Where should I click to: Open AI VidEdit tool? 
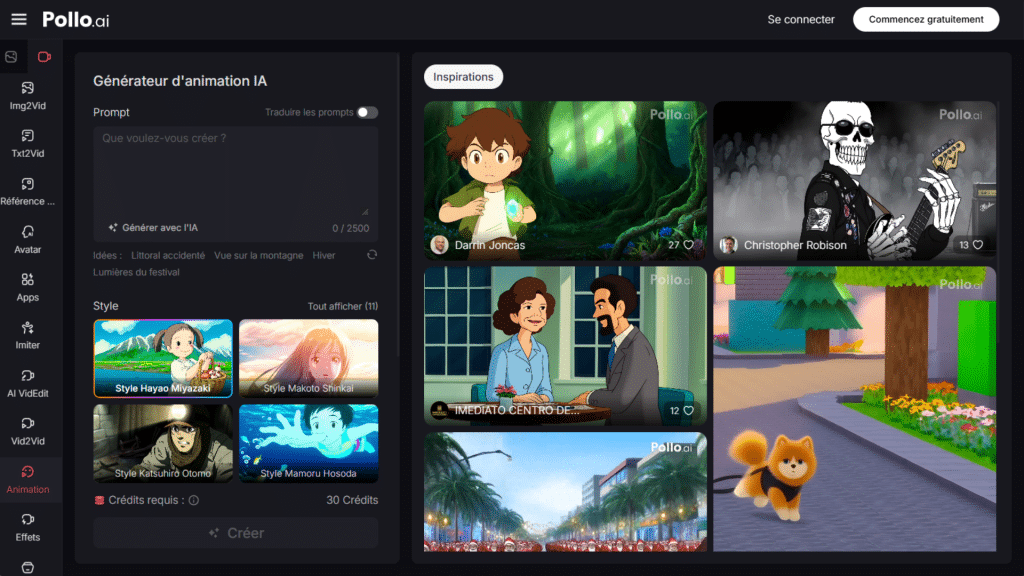coord(27,383)
